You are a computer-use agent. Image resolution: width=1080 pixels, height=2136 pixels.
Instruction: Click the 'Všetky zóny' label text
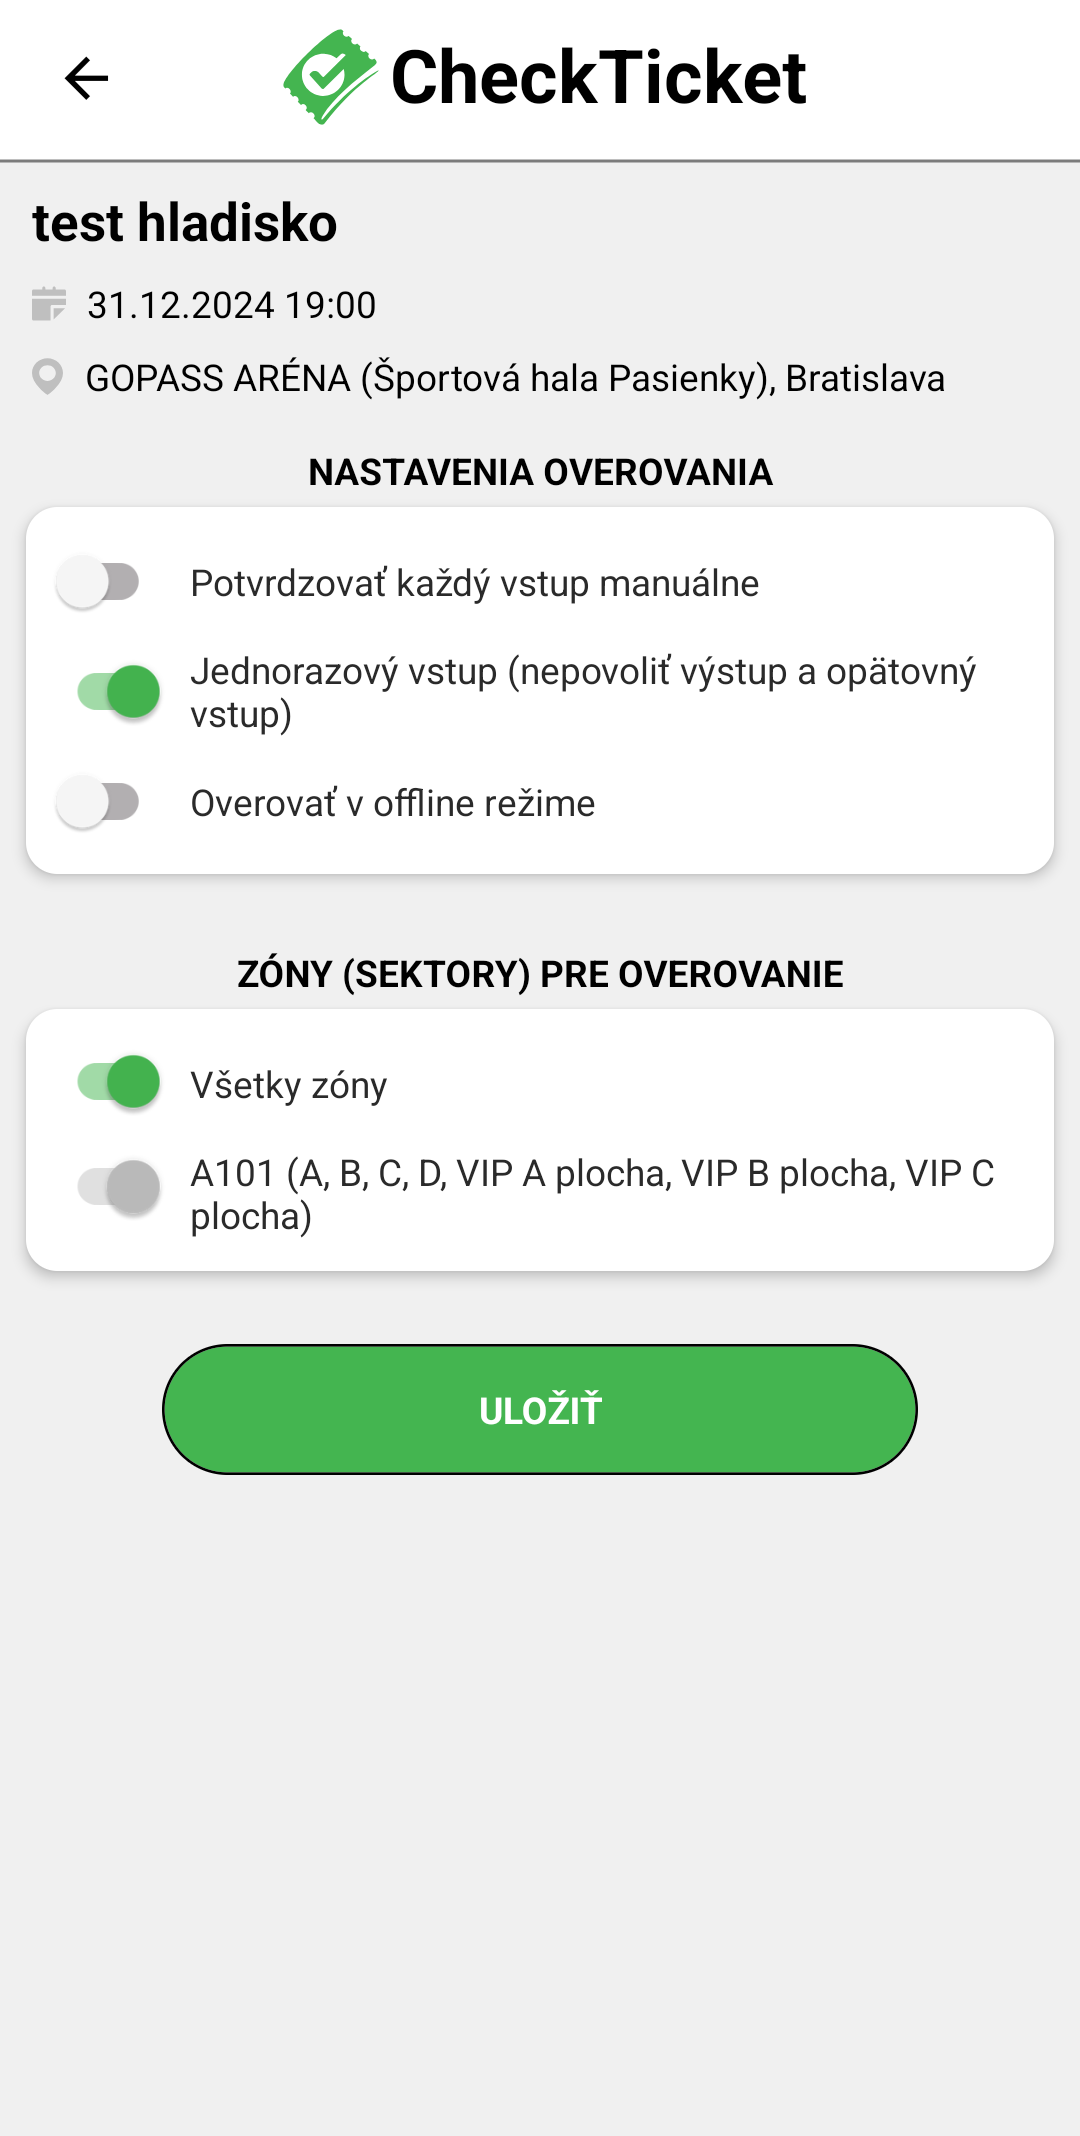[288, 1085]
